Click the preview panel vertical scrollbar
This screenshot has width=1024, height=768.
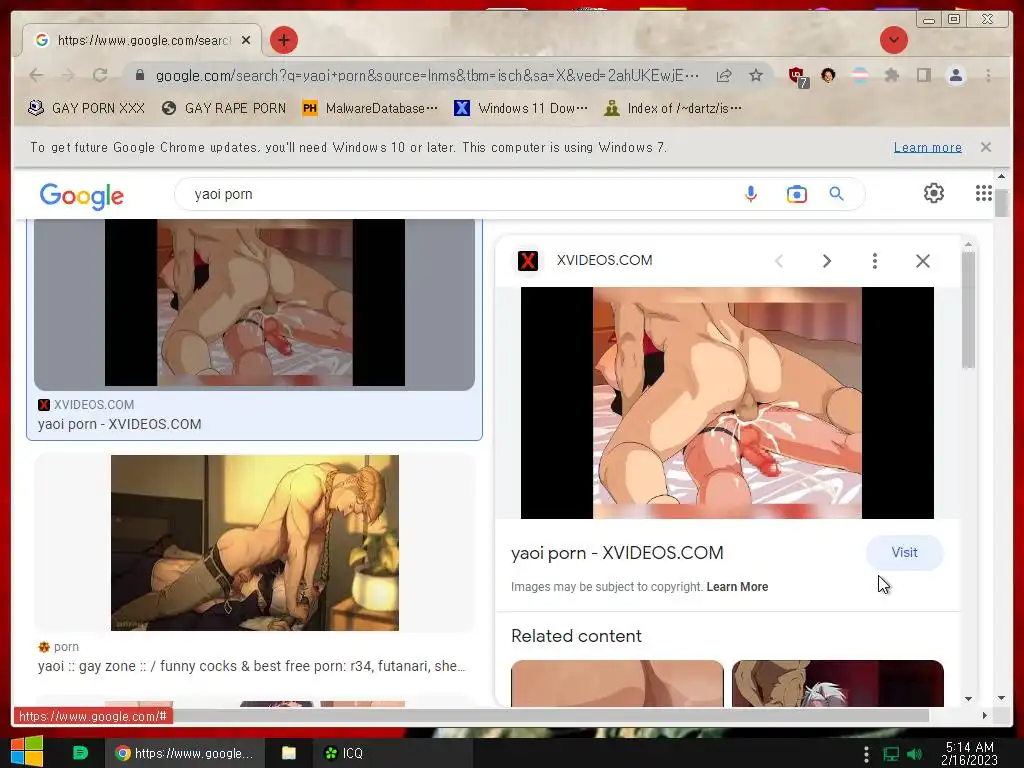(968, 310)
